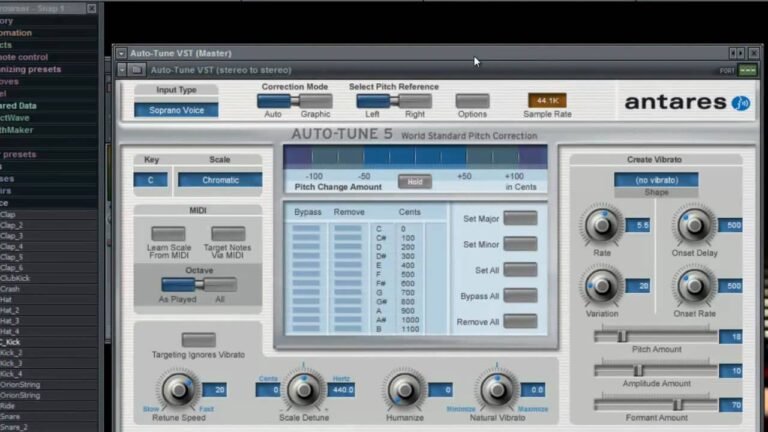
Task: Click the Bypass All button
Action: click(520, 296)
